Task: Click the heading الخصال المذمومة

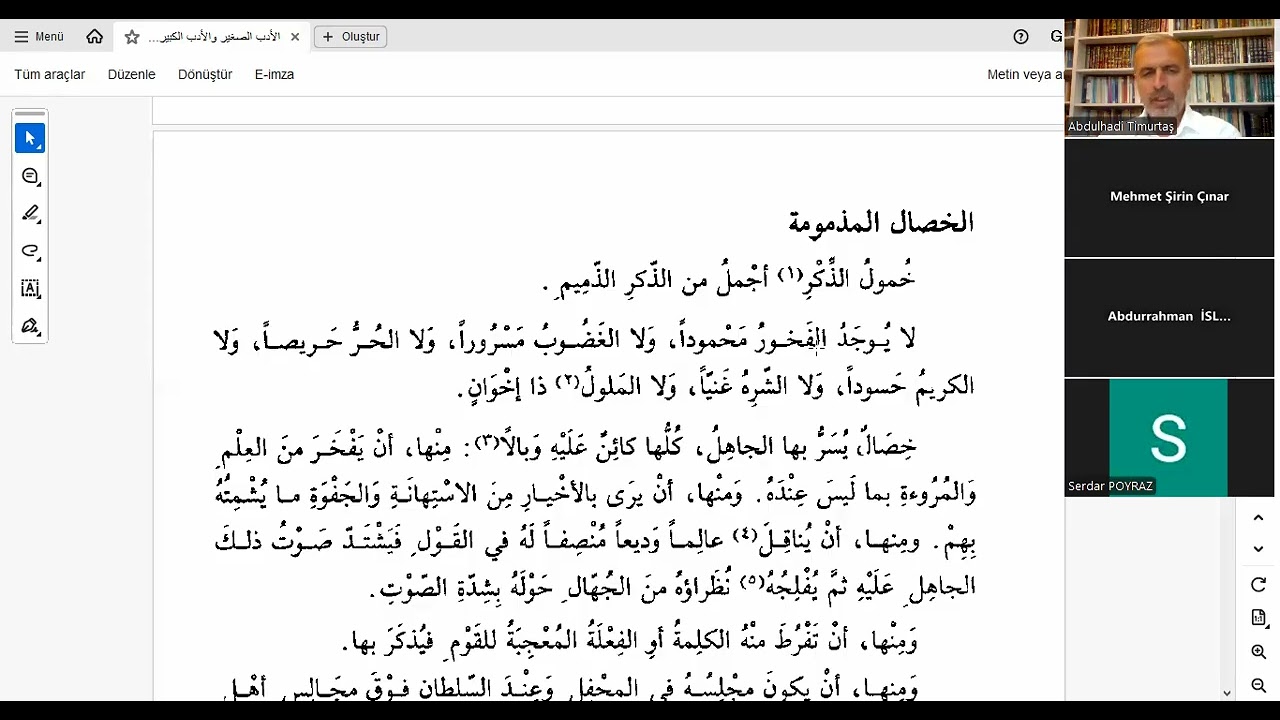Action: coord(881,222)
